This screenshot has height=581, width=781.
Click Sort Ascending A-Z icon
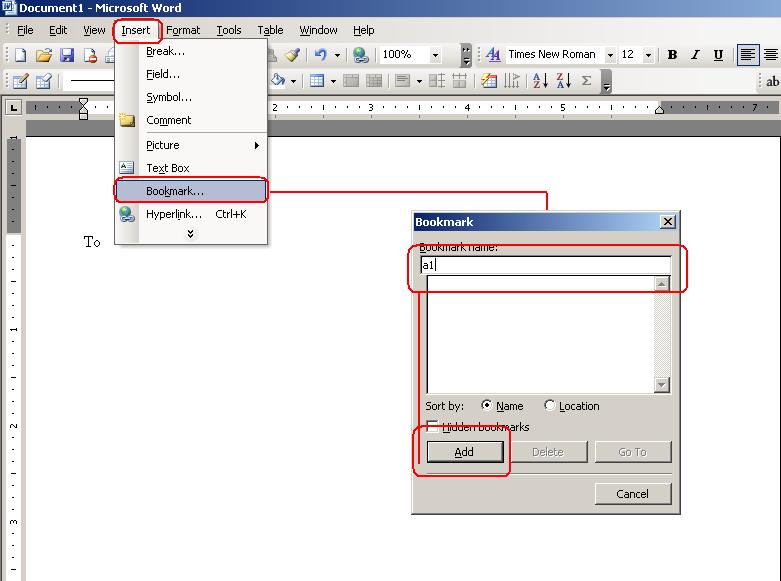click(540, 81)
